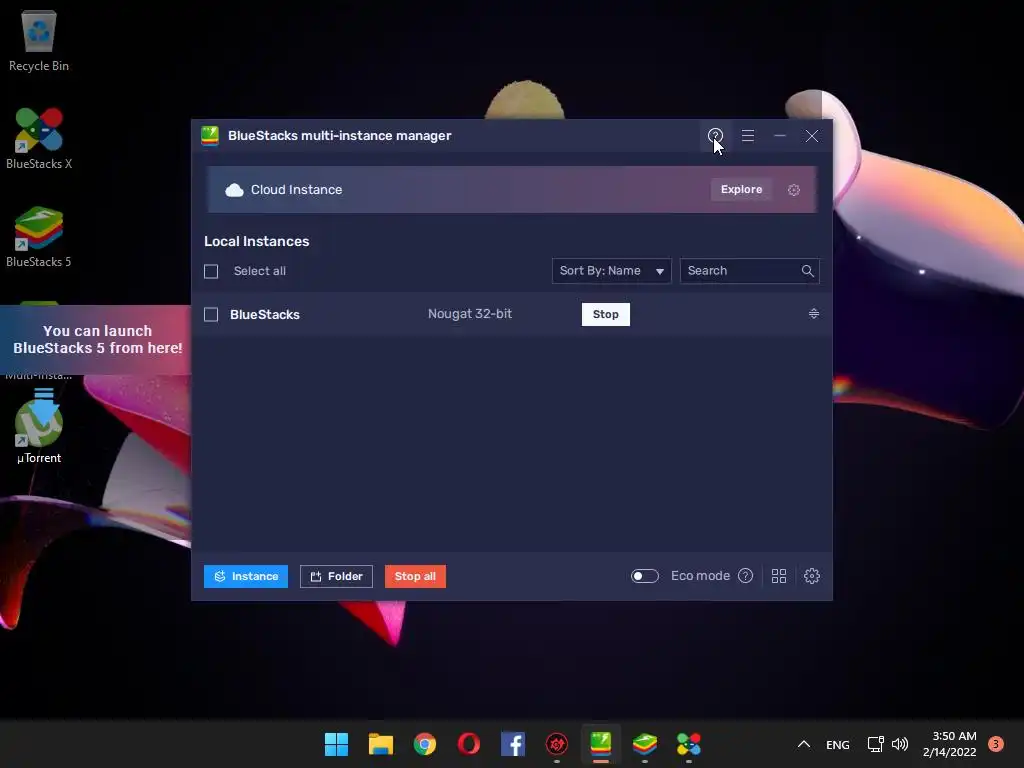Switch to multi-instance manager taskbar icon
1024x768 pixels.
click(x=601, y=744)
